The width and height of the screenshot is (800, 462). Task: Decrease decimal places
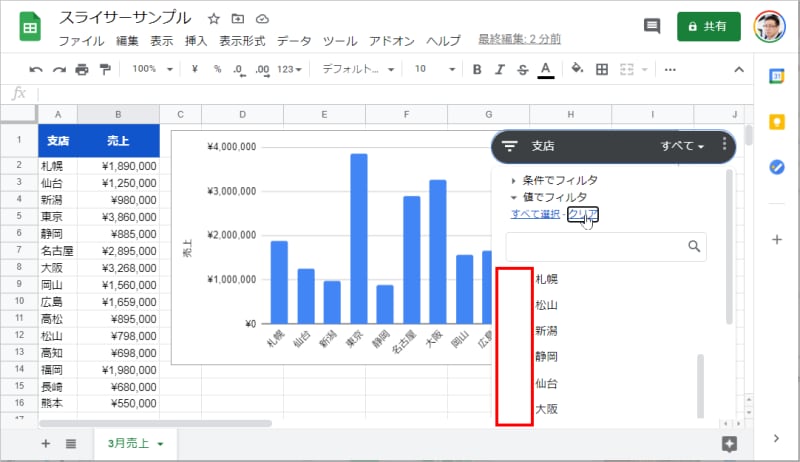[239, 70]
